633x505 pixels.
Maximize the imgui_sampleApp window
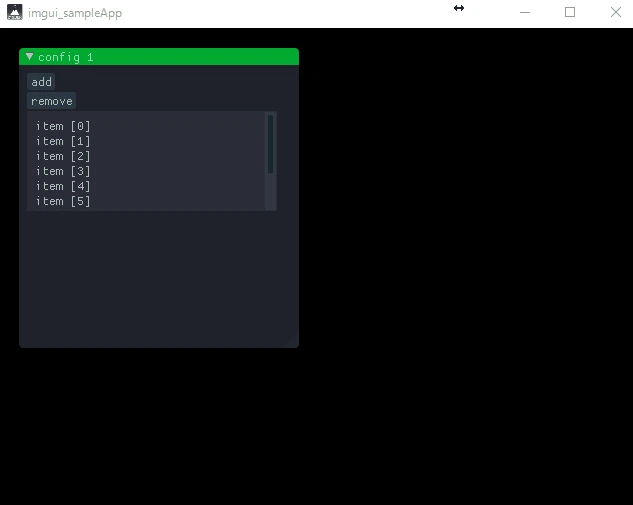pyautogui.click(x=570, y=12)
